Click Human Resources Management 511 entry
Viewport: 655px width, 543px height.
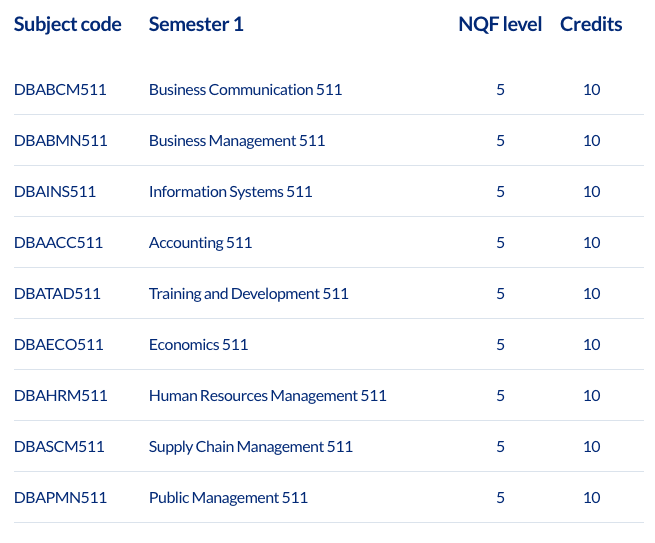click(268, 396)
